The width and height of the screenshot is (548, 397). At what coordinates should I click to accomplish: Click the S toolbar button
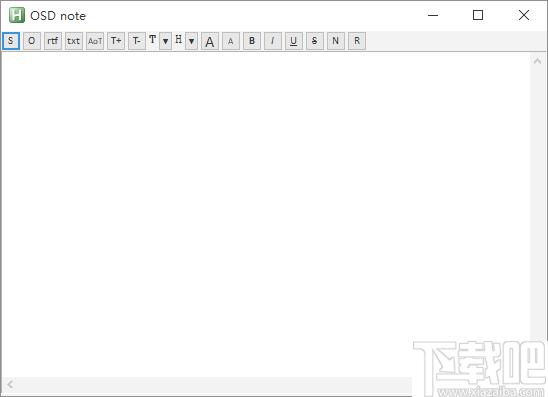[11, 41]
